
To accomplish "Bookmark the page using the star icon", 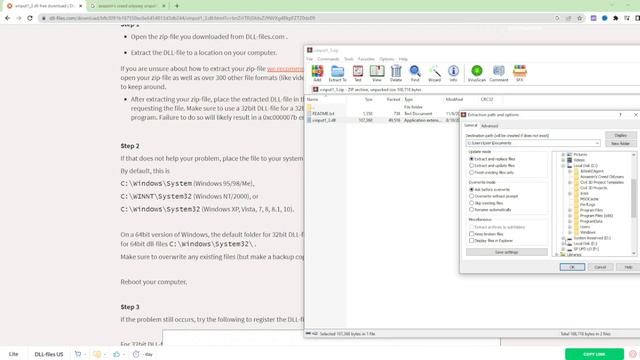I will tap(580, 18).
